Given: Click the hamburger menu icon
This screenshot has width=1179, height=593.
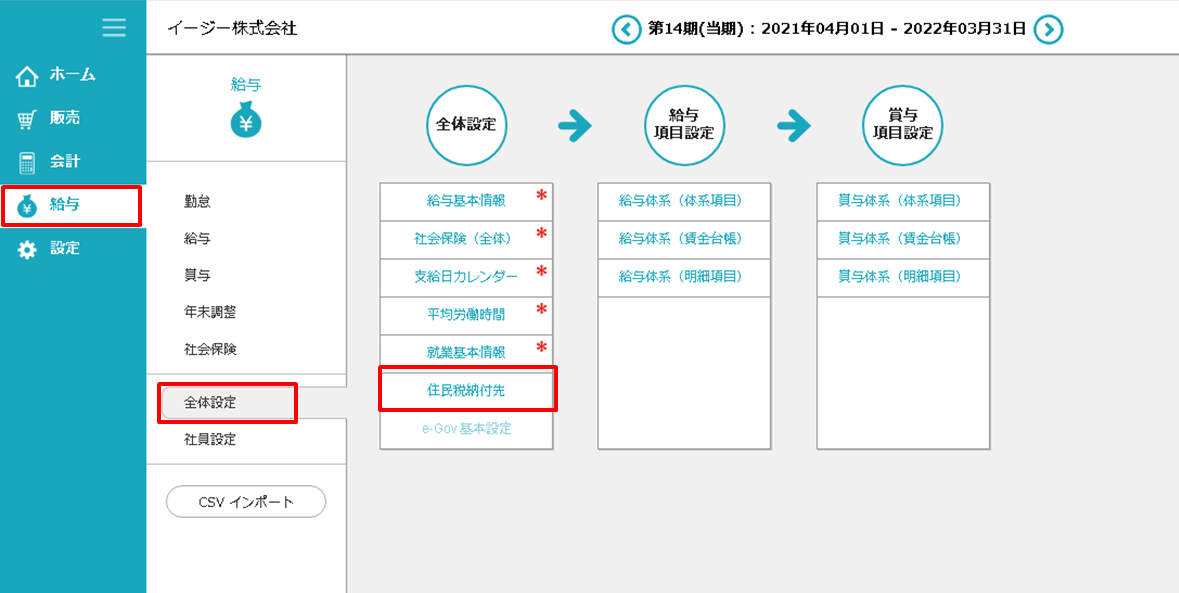Looking at the screenshot, I should click(x=114, y=27).
